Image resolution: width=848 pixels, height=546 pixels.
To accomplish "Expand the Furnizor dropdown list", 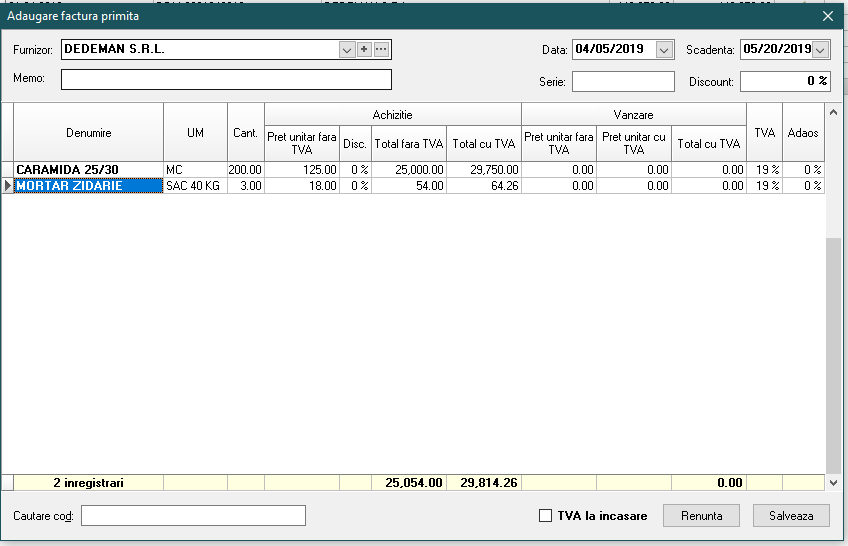I will 347,49.
